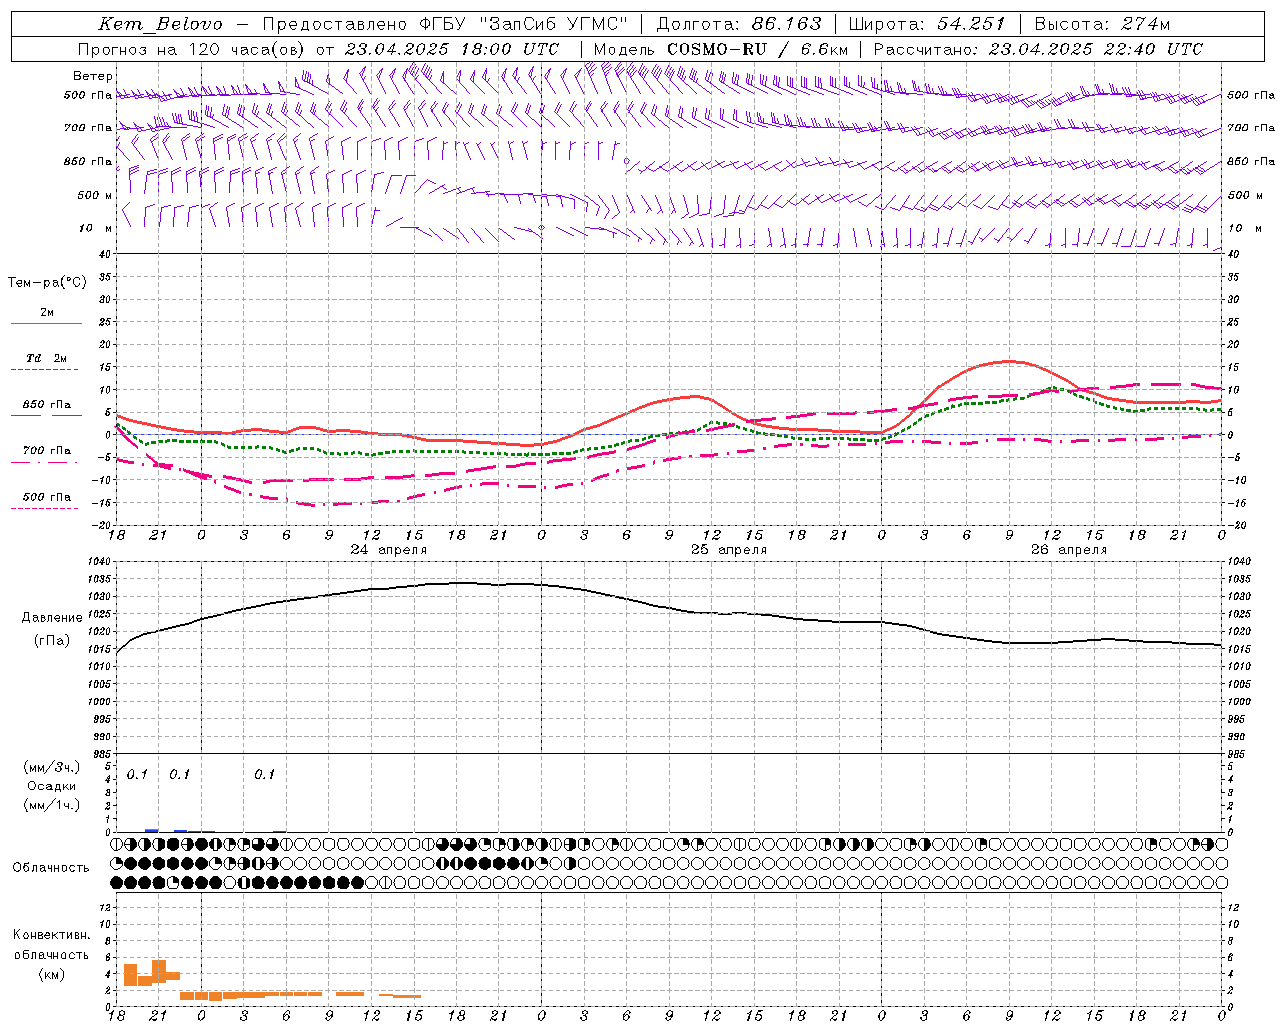Click the Kem_Belovo station title
This screenshot has height=1024, width=1280.
pos(161,24)
